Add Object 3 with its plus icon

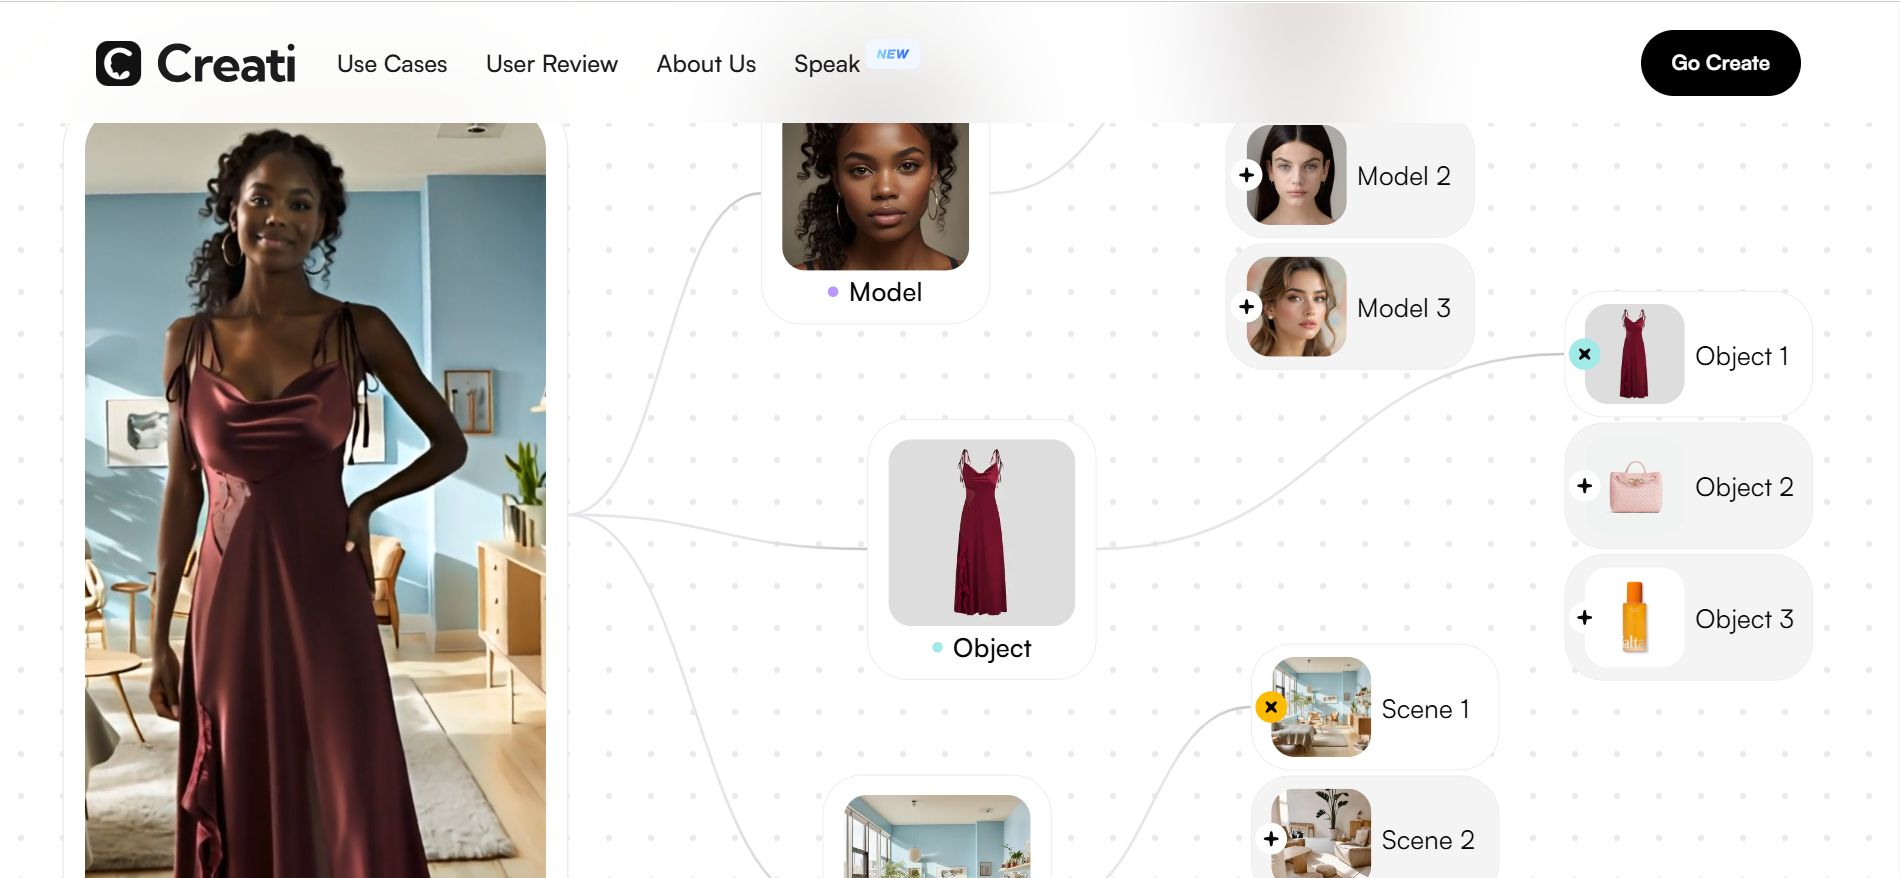point(1584,618)
